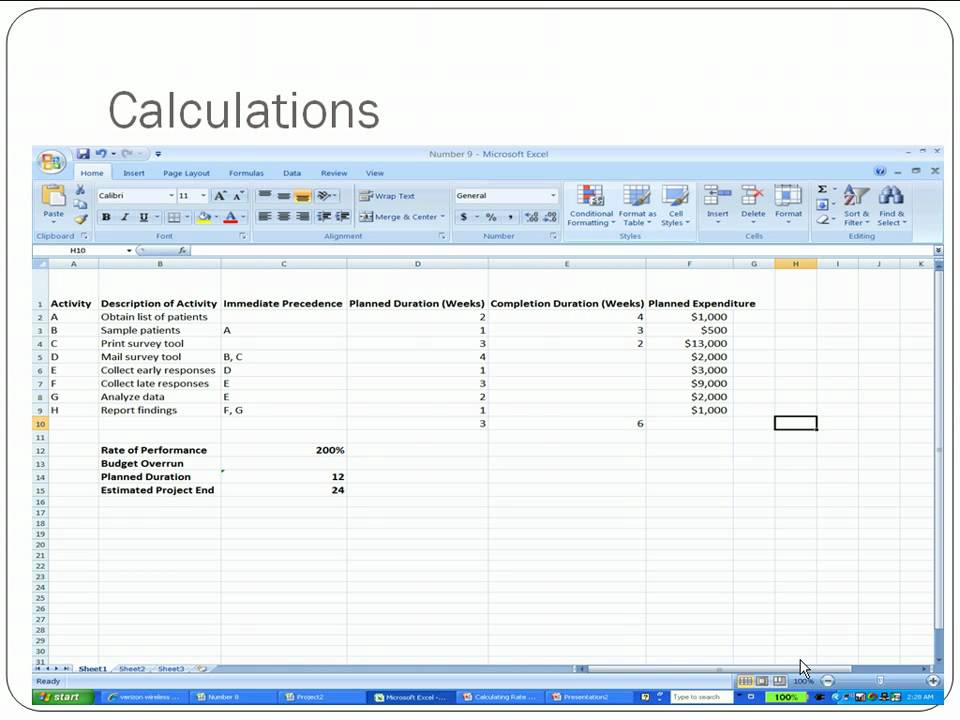960x720 pixels.
Task: Select the Sheet2 worksheet tab
Action: (x=132, y=669)
